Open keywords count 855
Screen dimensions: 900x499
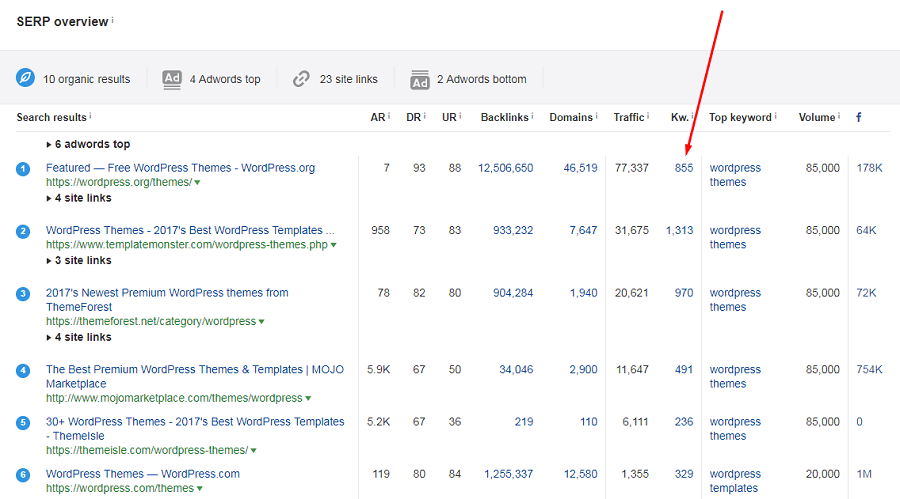684,168
